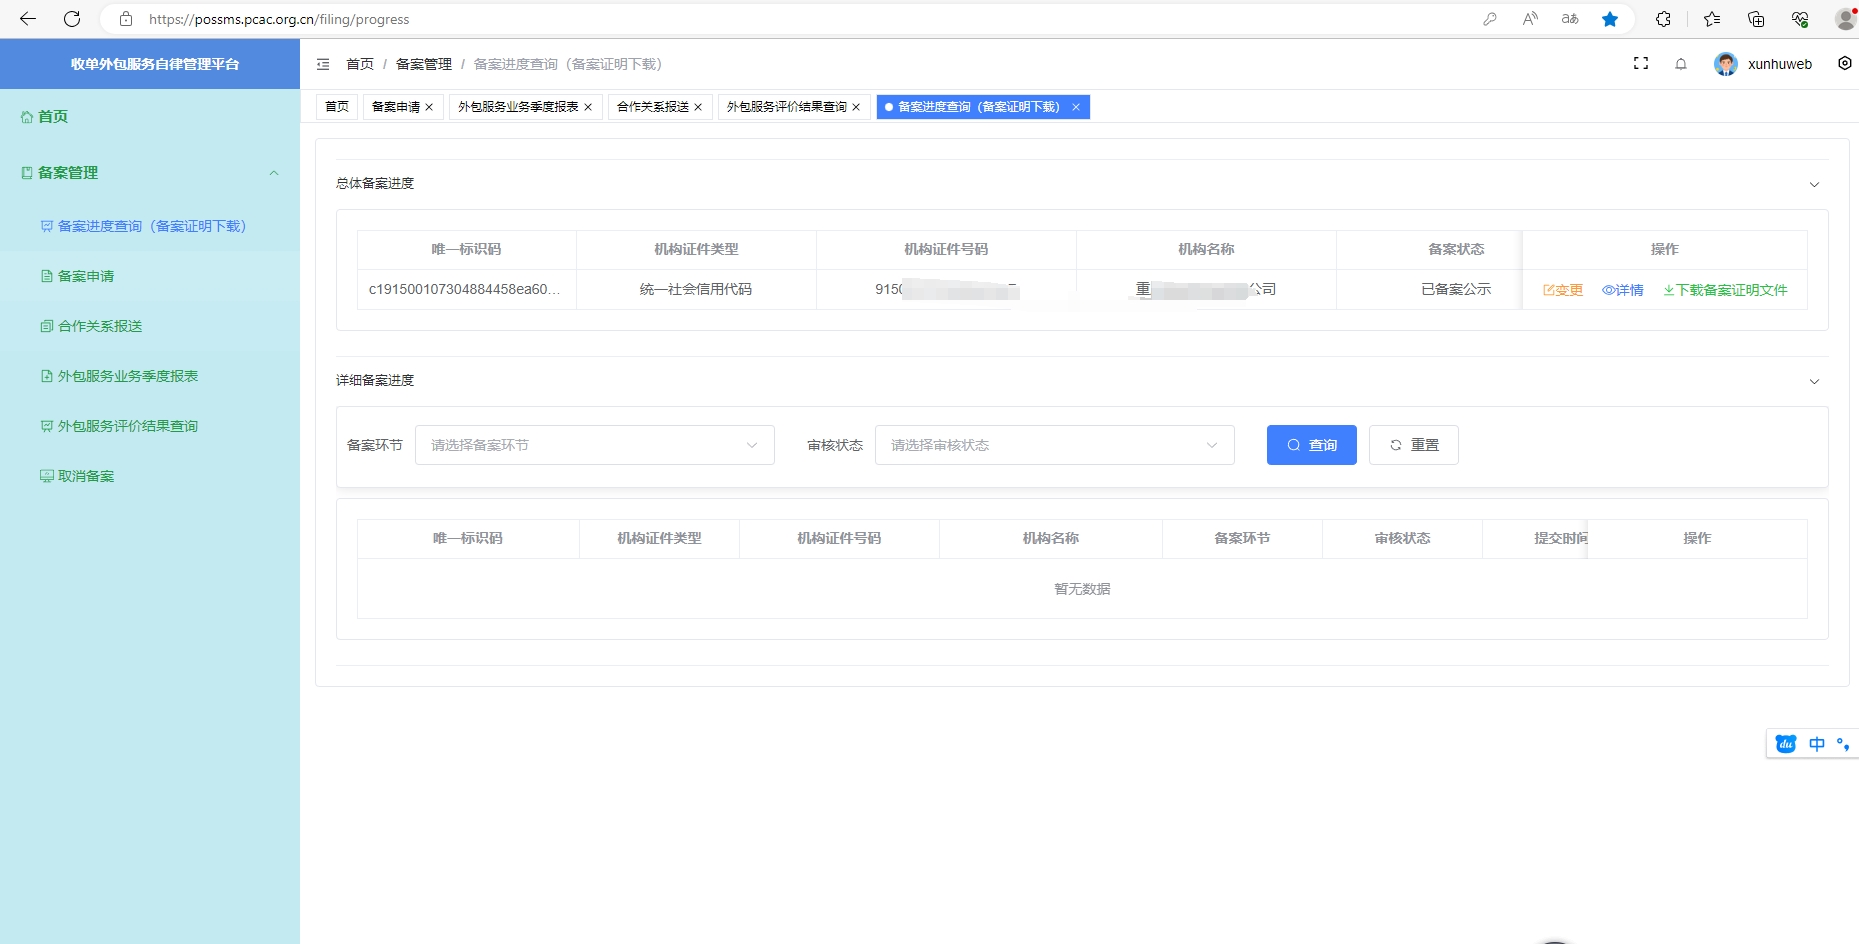The width and height of the screenshot is (1859, 944).
Task: Open the 审核状态 dropdown
Action: point(1054,445)
